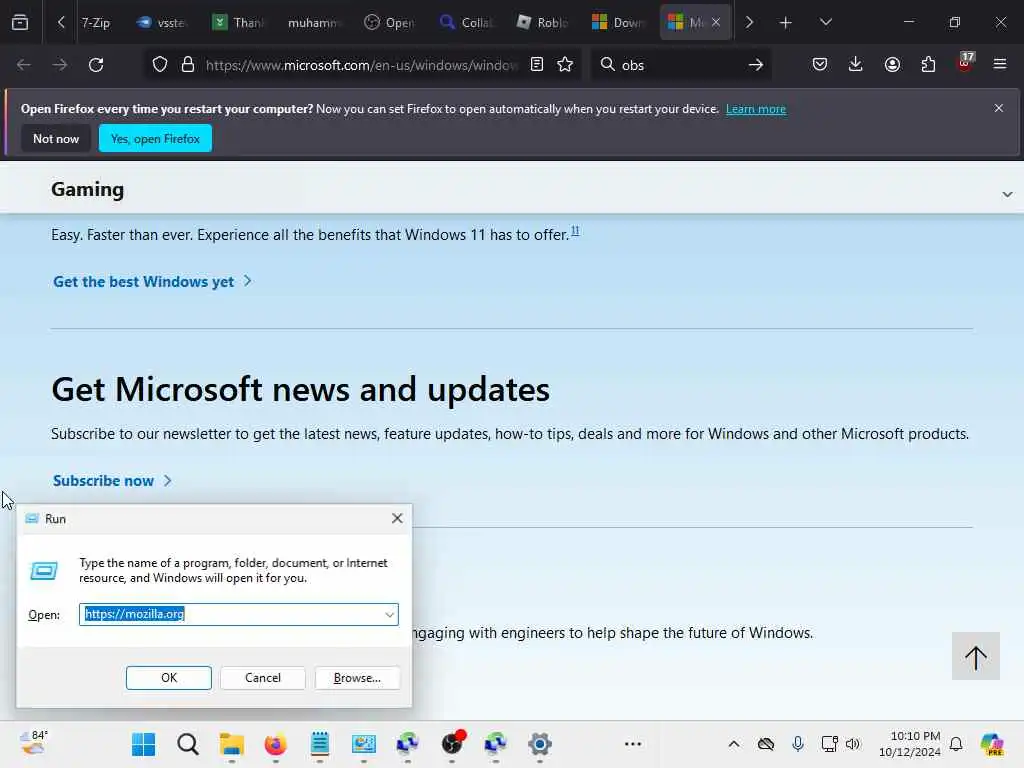1024x768 pixels.
Task: Open the Firefox account icon
Action: pyautogui.click(x=892, y=65)
